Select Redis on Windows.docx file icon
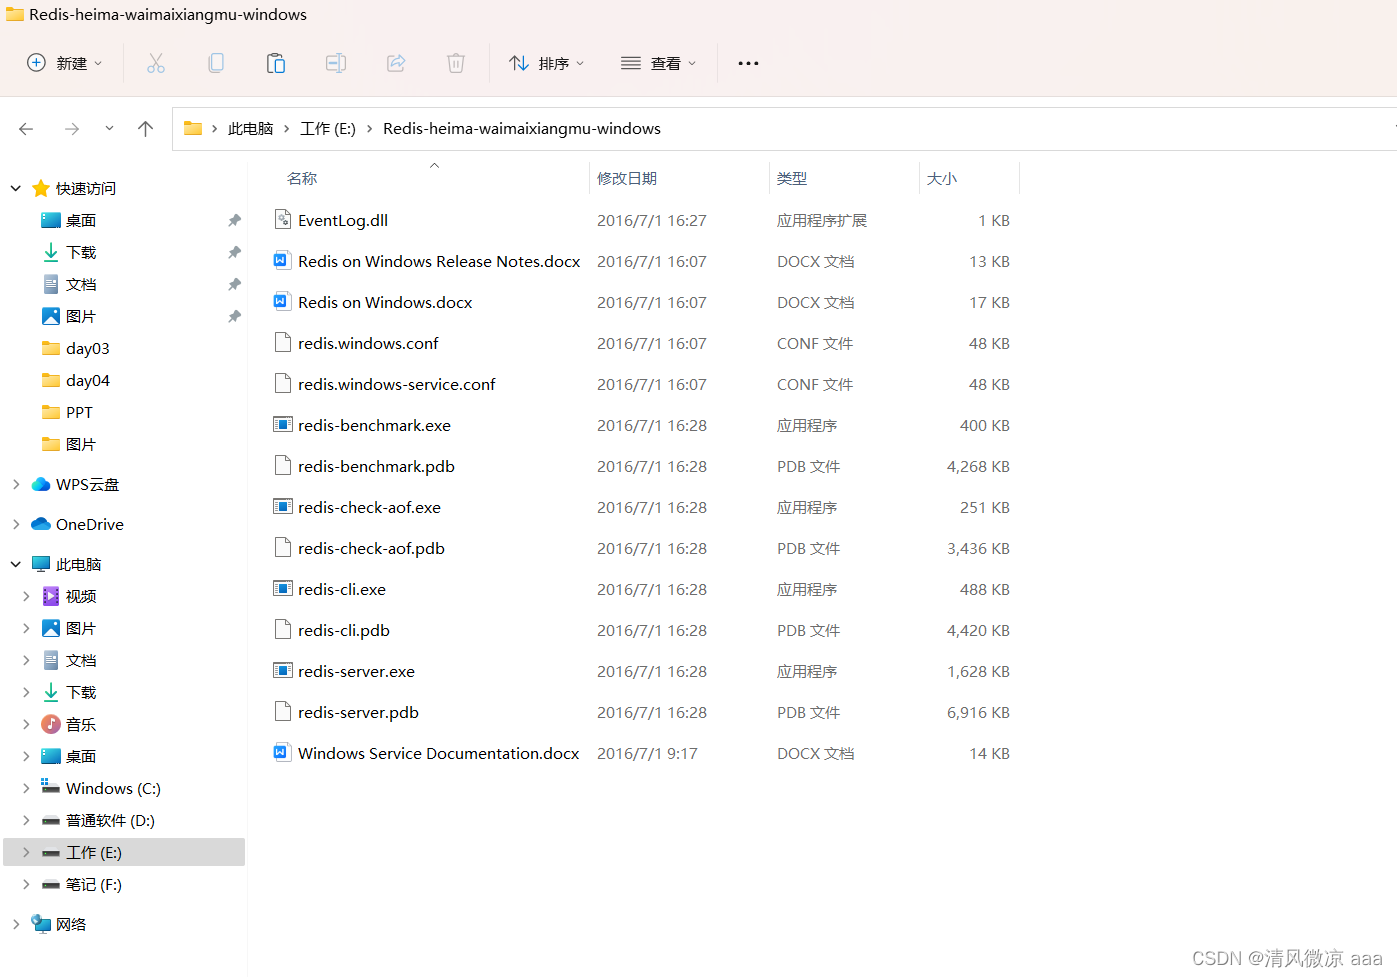The image size is (1397, 977). point(283,302)
